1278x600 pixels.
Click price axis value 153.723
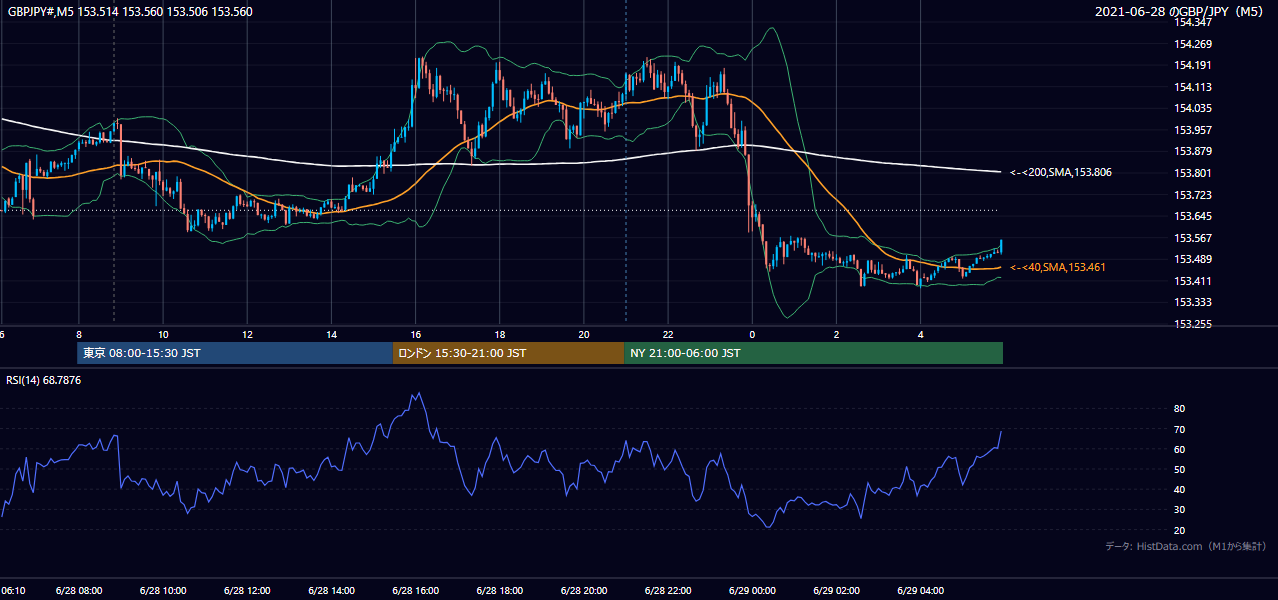coord(1192,195)
